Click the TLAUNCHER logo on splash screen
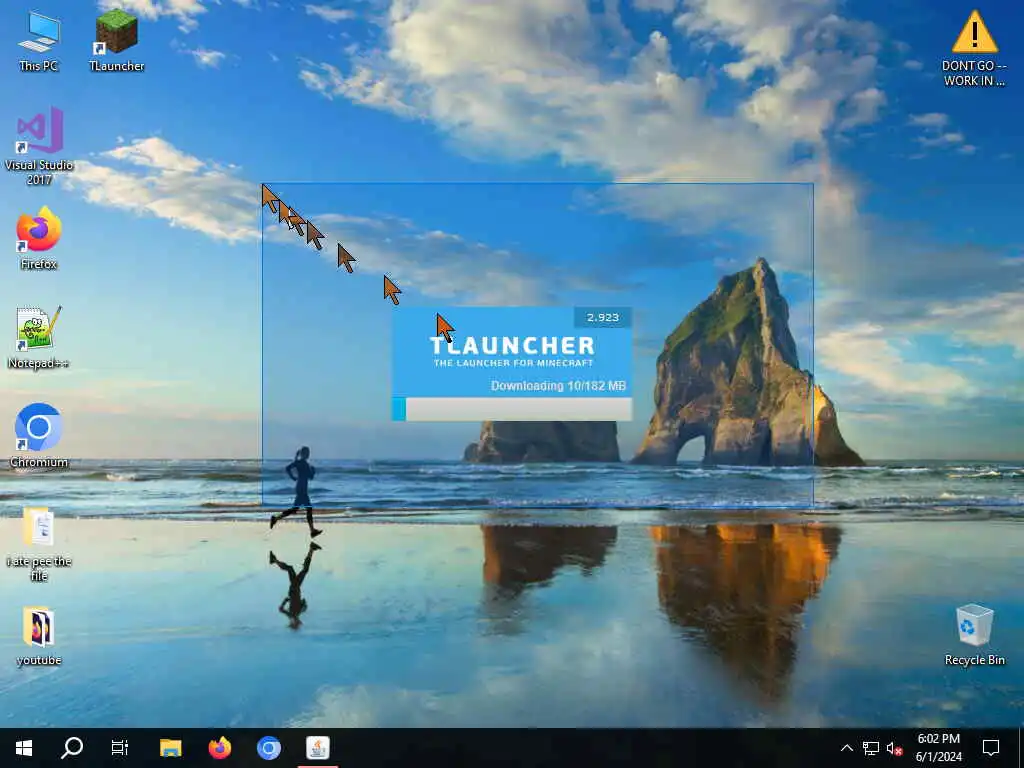Image resolution: width=1024 pixels, height=768 pixels. 513,345
